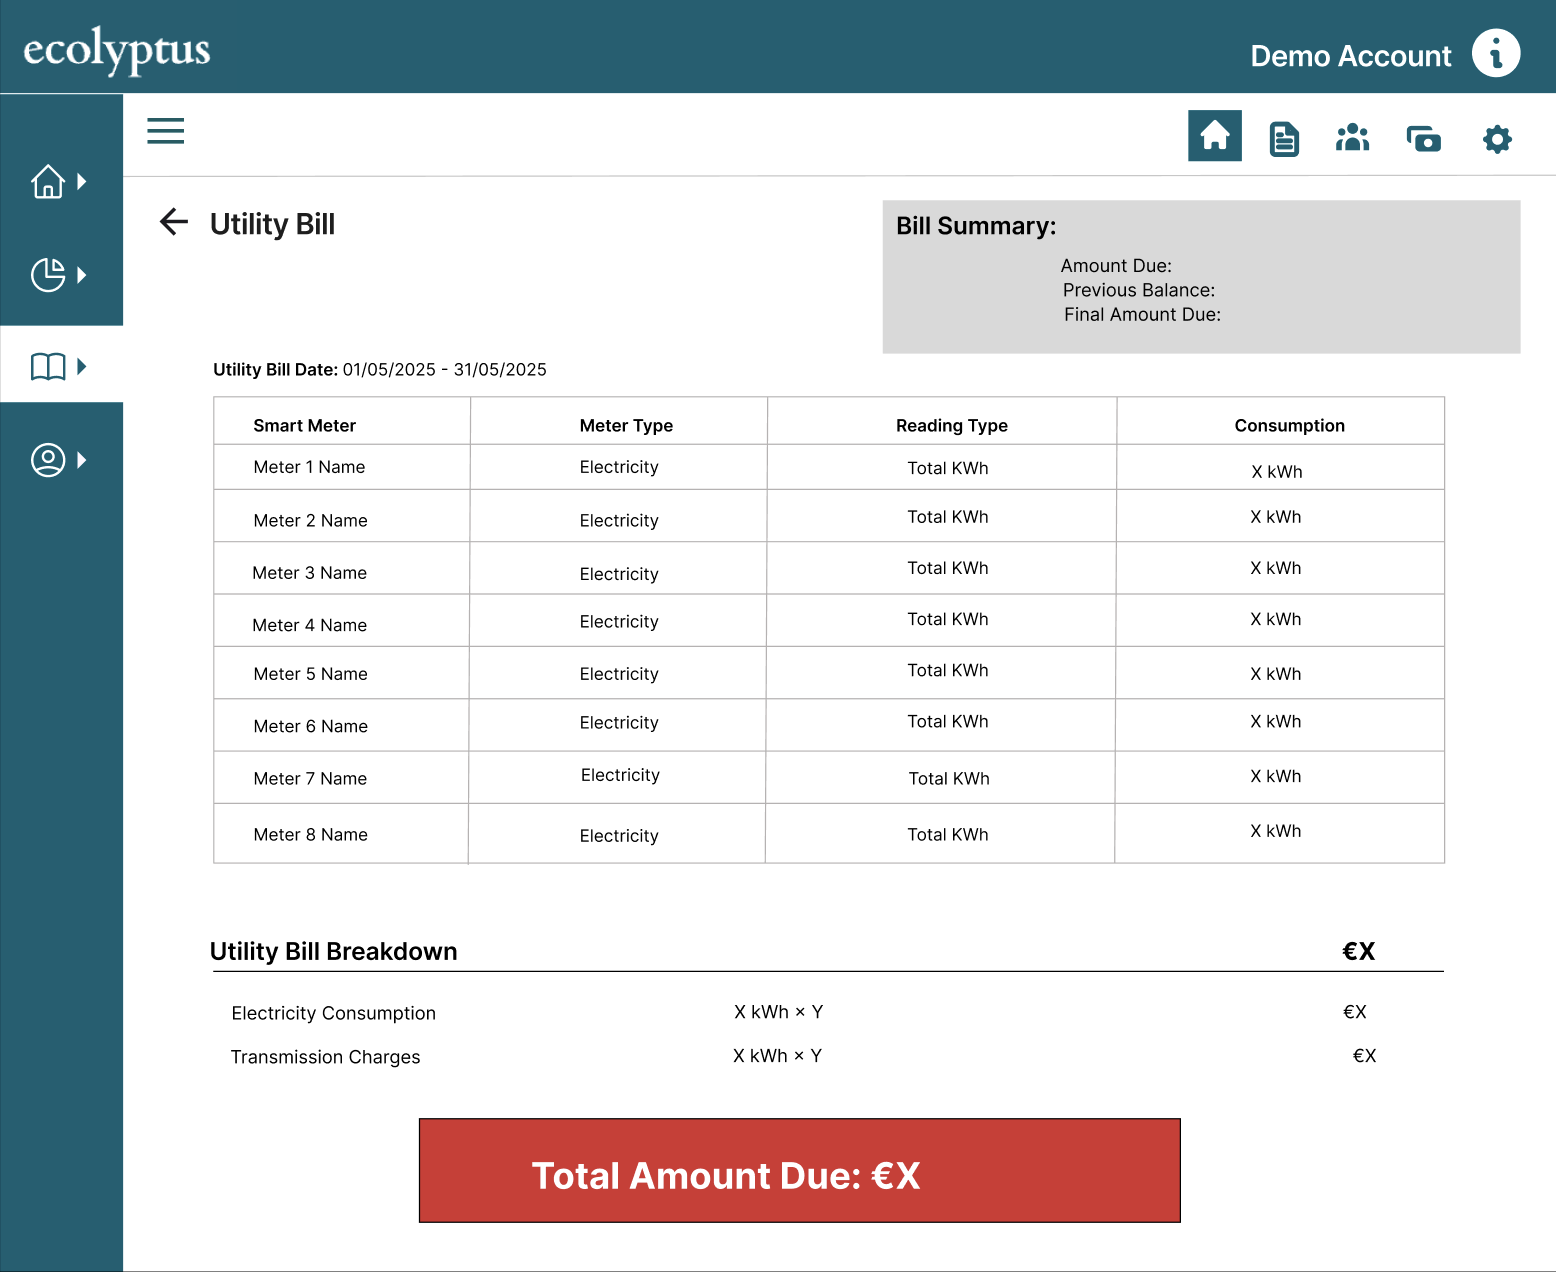Screen dimensions: 1556x1272
Task: Open the community users icon in the toolbar
Action: (1352, 138)
